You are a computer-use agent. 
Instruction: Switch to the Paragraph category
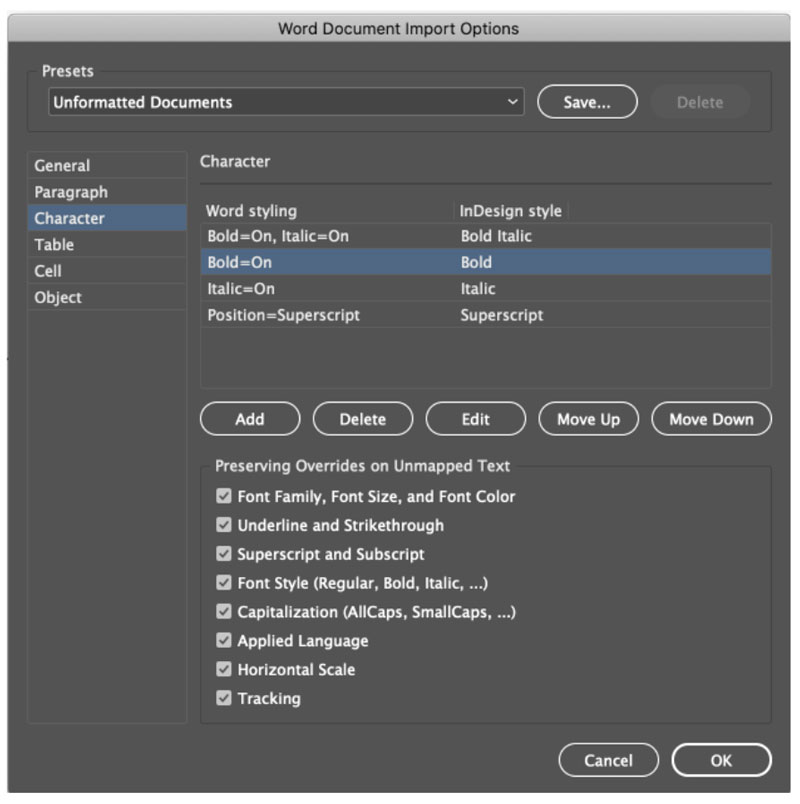click(x=107, y=192)
